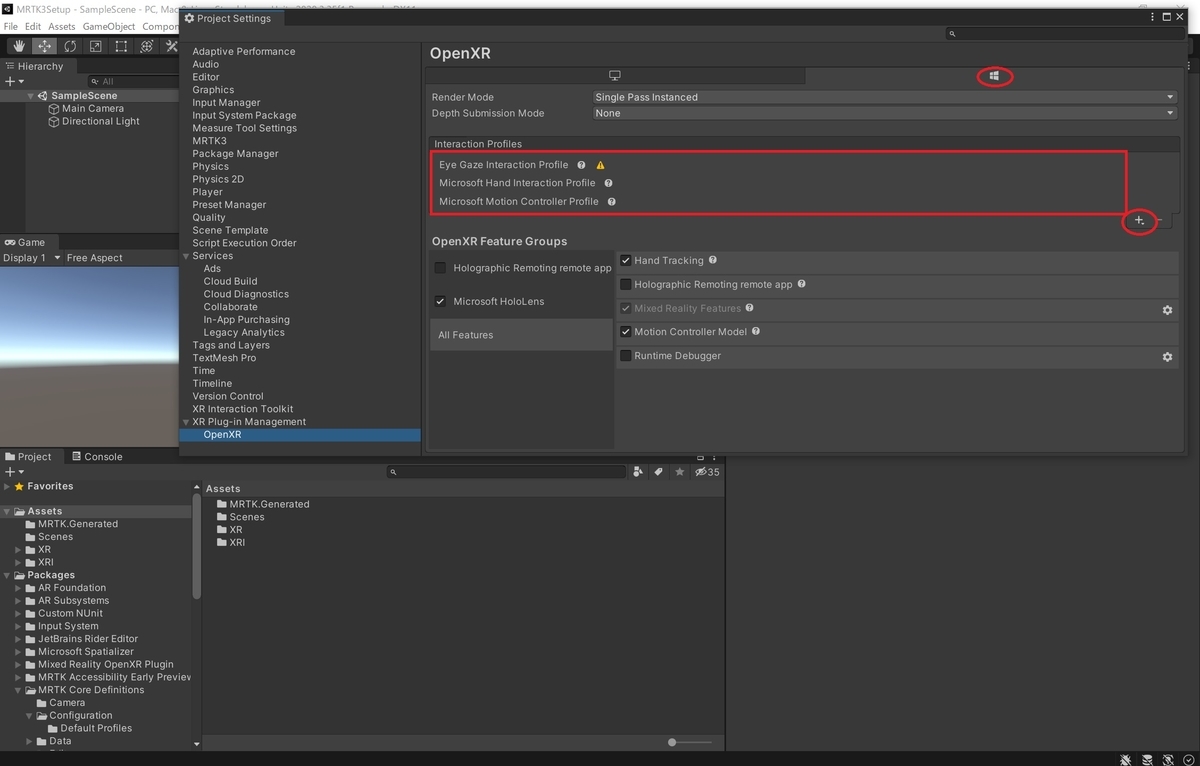
Task: Open the GameObject menu
Action: pyautogui.click(x=110, y=26)
